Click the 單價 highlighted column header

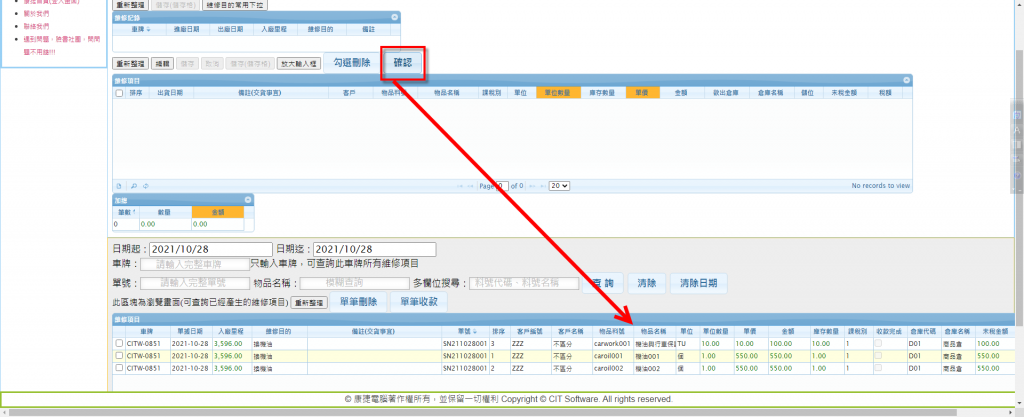coord(642,92)
